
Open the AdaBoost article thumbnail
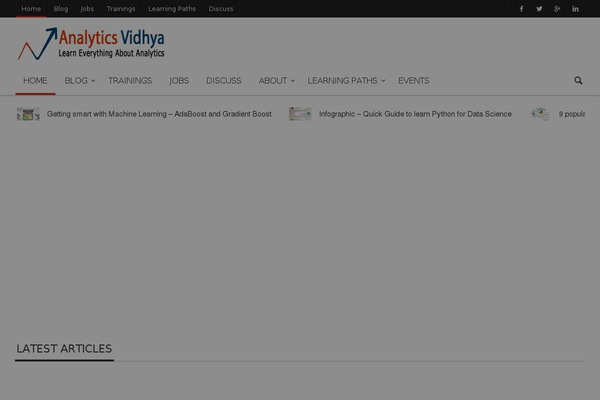point(28,114)
